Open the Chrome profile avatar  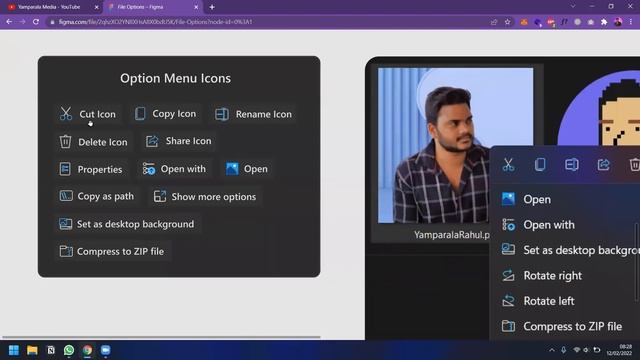(618, 22)
